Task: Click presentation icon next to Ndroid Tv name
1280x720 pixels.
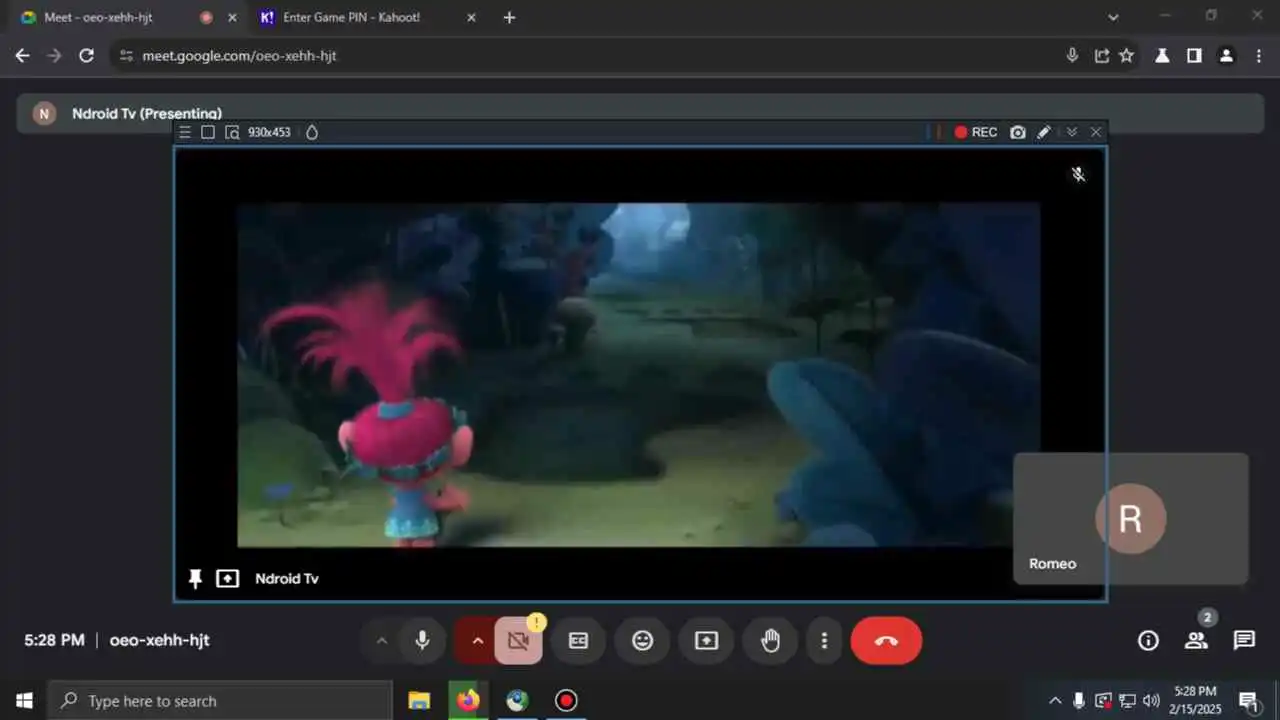Action: 228,579
